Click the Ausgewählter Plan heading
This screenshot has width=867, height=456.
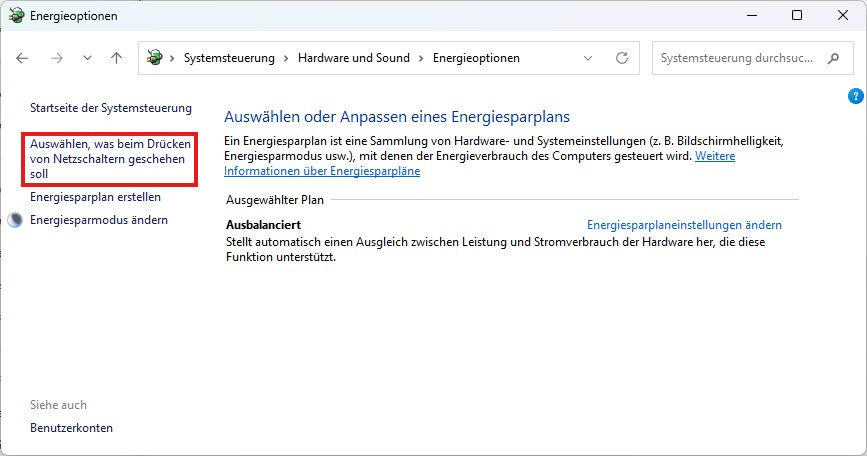click(x=275, y=200)
